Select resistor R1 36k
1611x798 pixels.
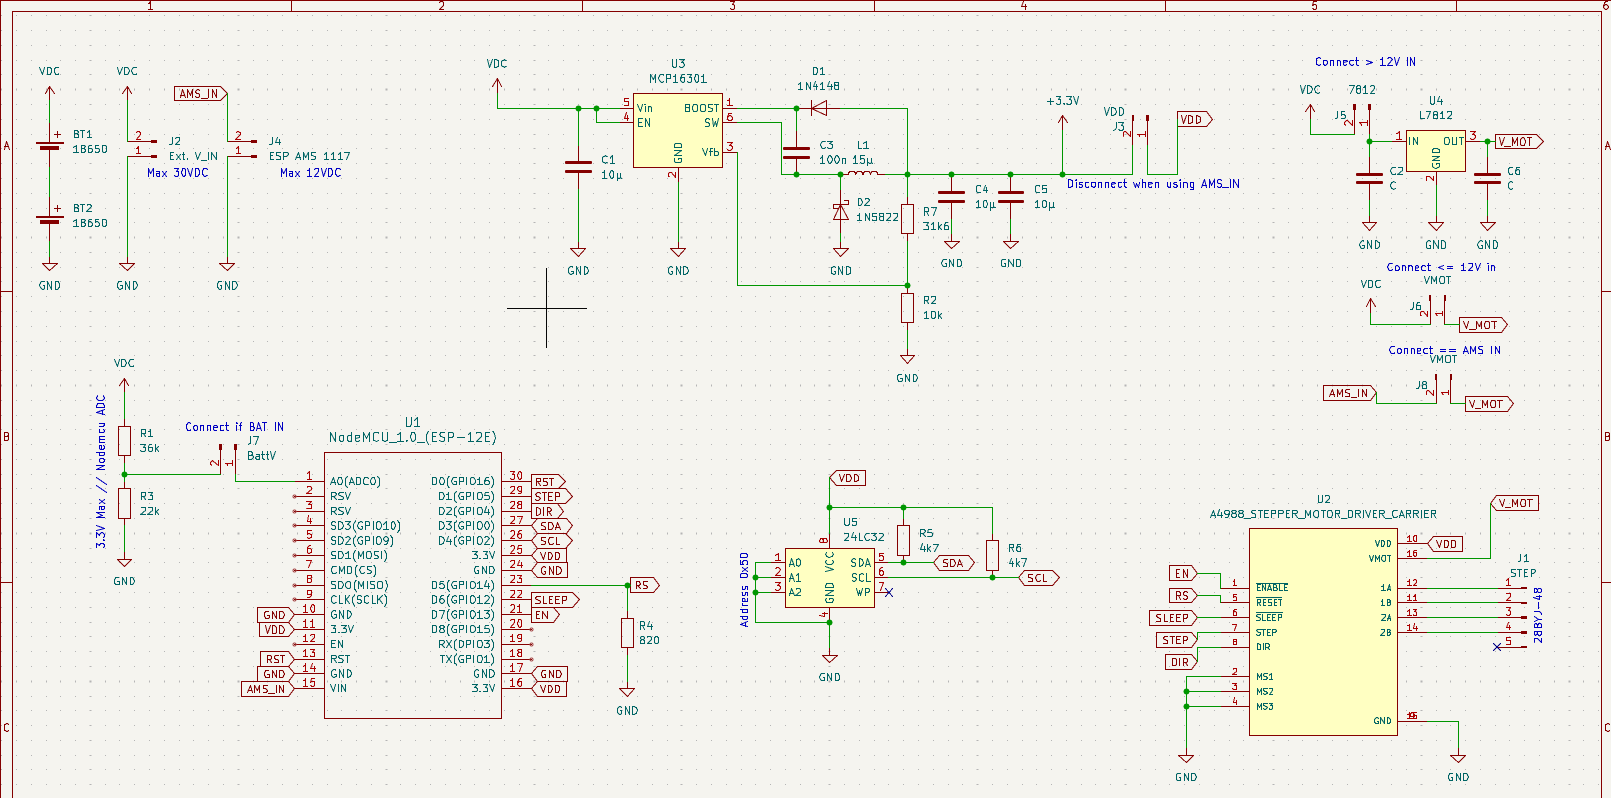pyautogui.click(x=124, y=441)
